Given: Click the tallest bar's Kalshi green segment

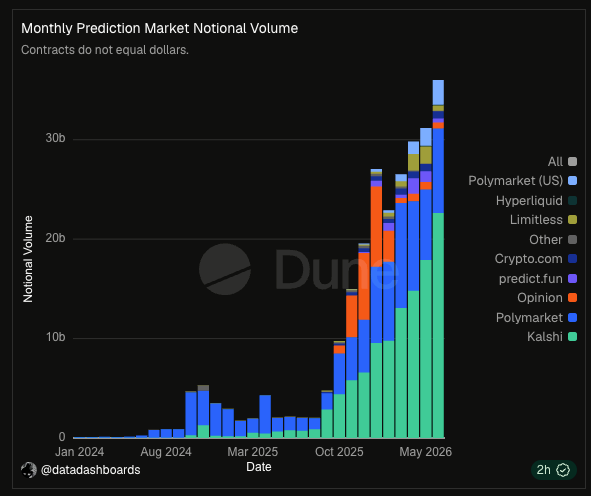Looking at the screenshot, I should [x=438, y=325].
